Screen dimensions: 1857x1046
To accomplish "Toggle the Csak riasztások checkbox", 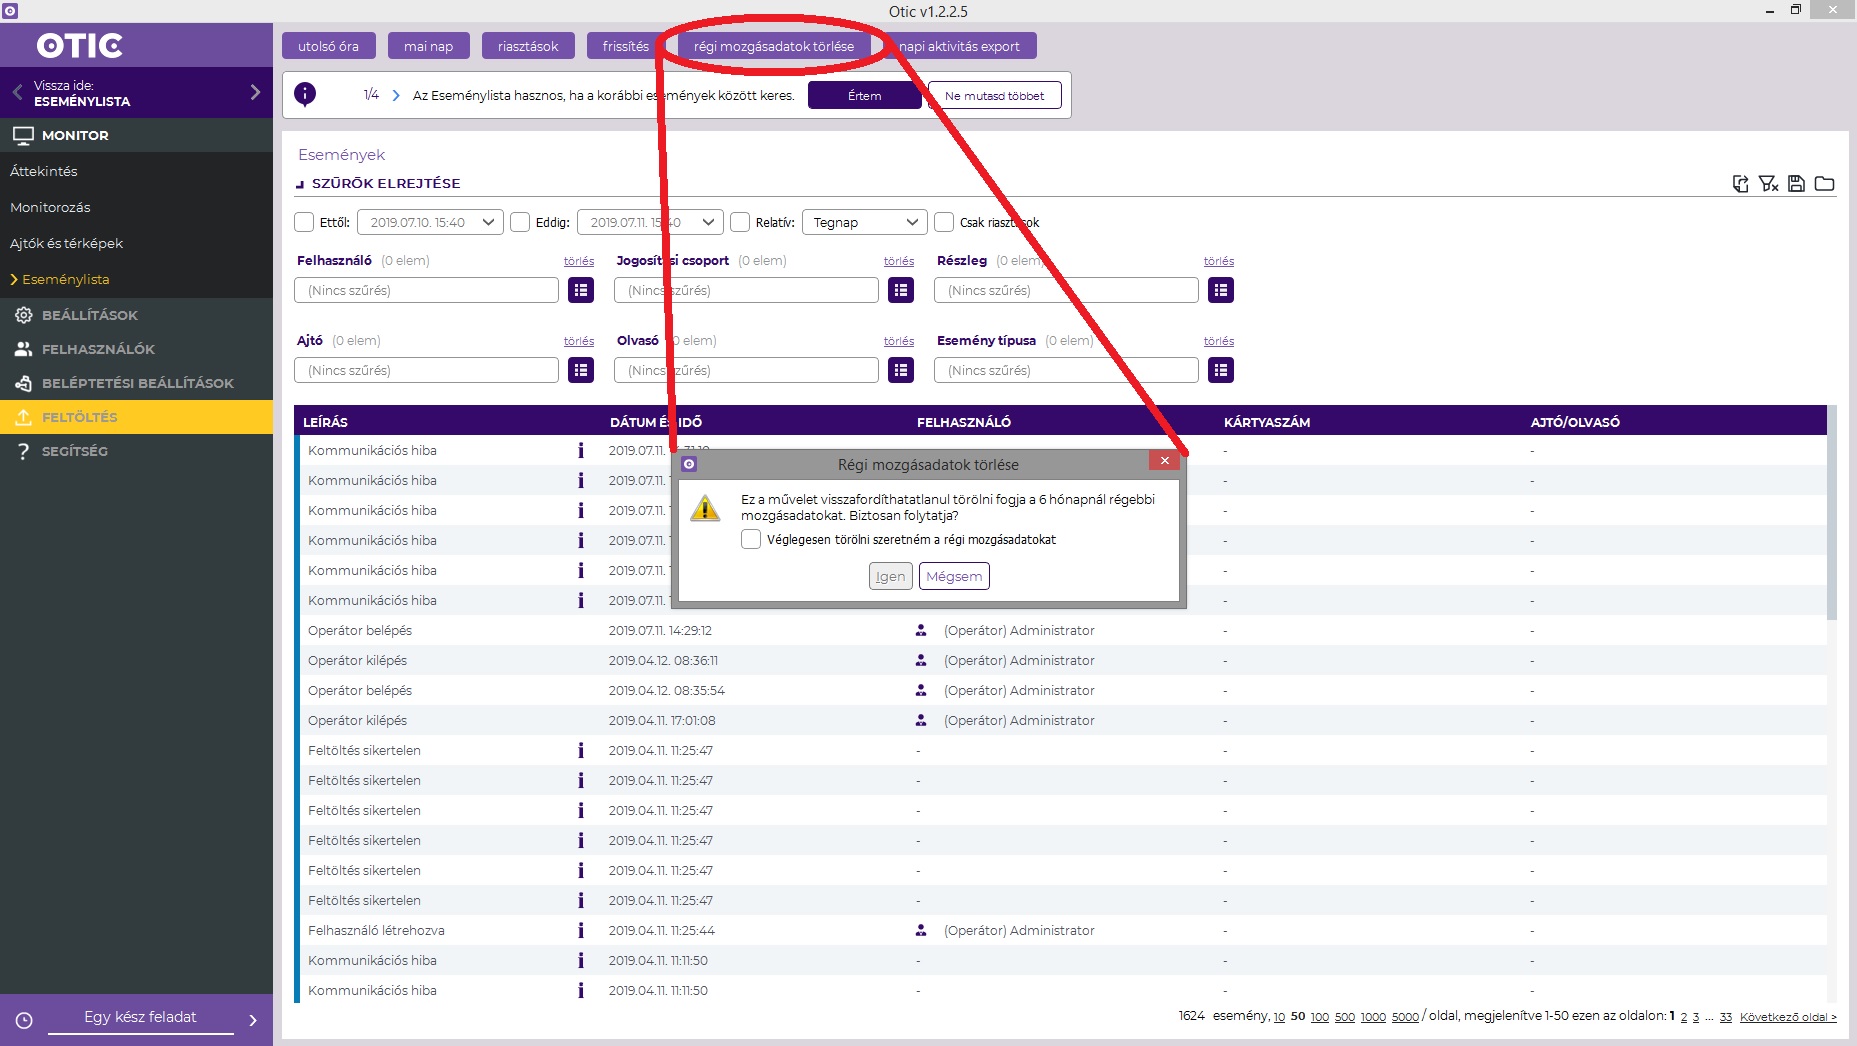I will 944,222.
